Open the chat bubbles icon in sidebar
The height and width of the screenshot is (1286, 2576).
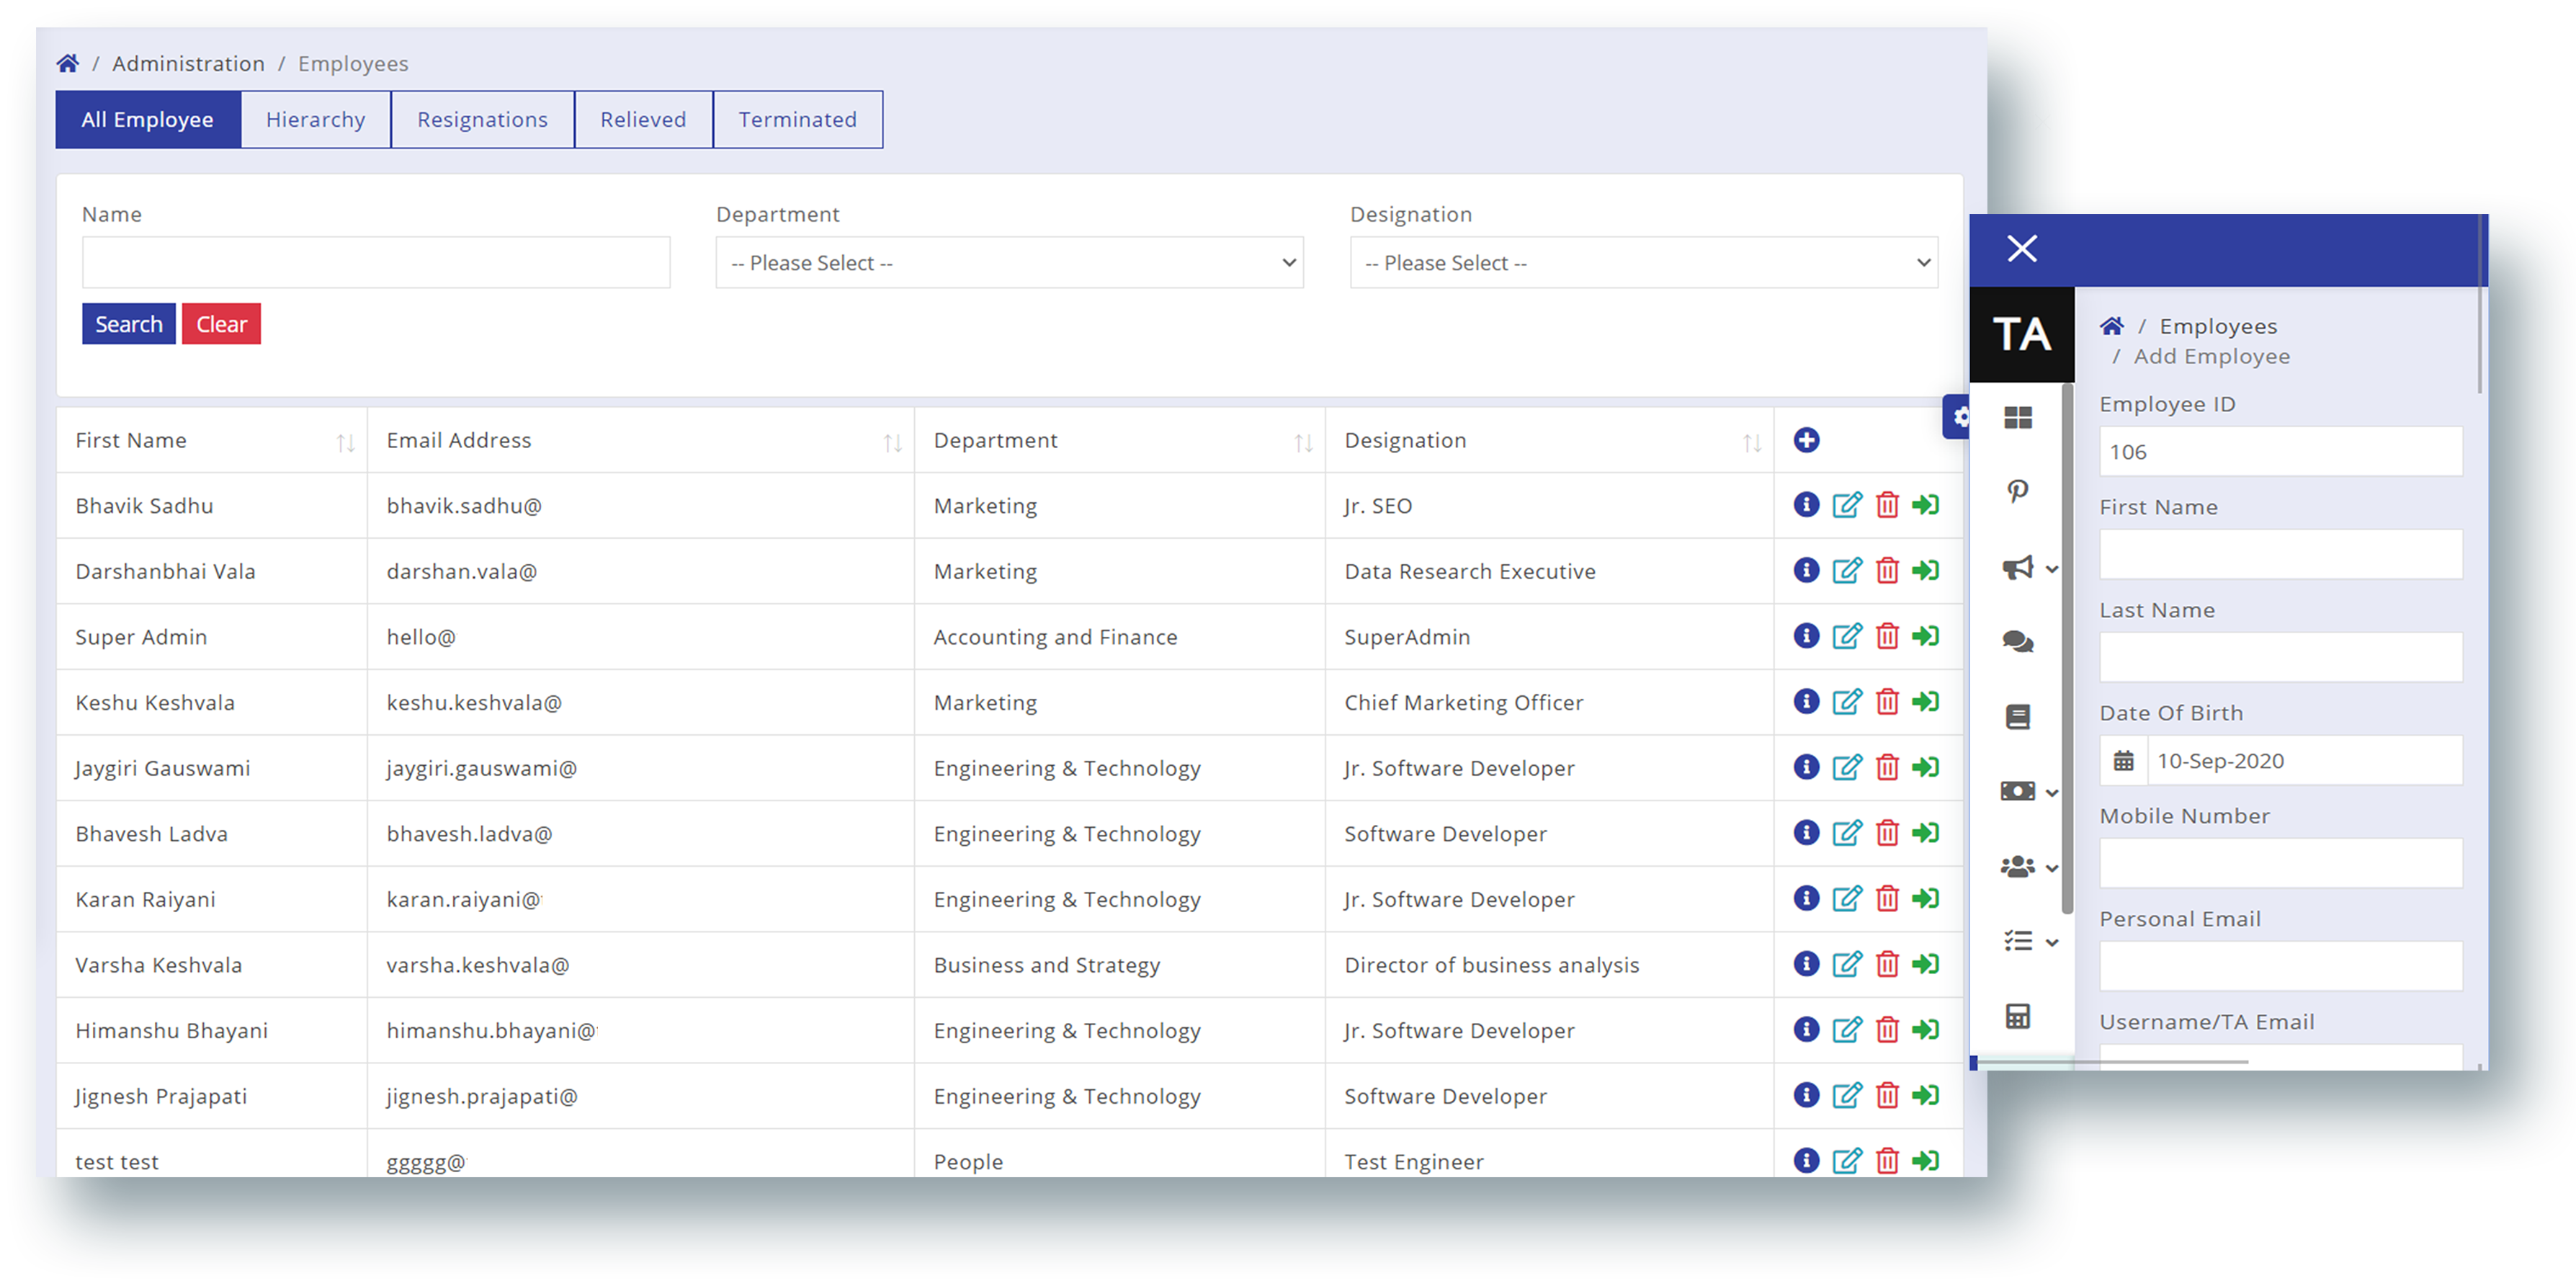(2018, 642)
